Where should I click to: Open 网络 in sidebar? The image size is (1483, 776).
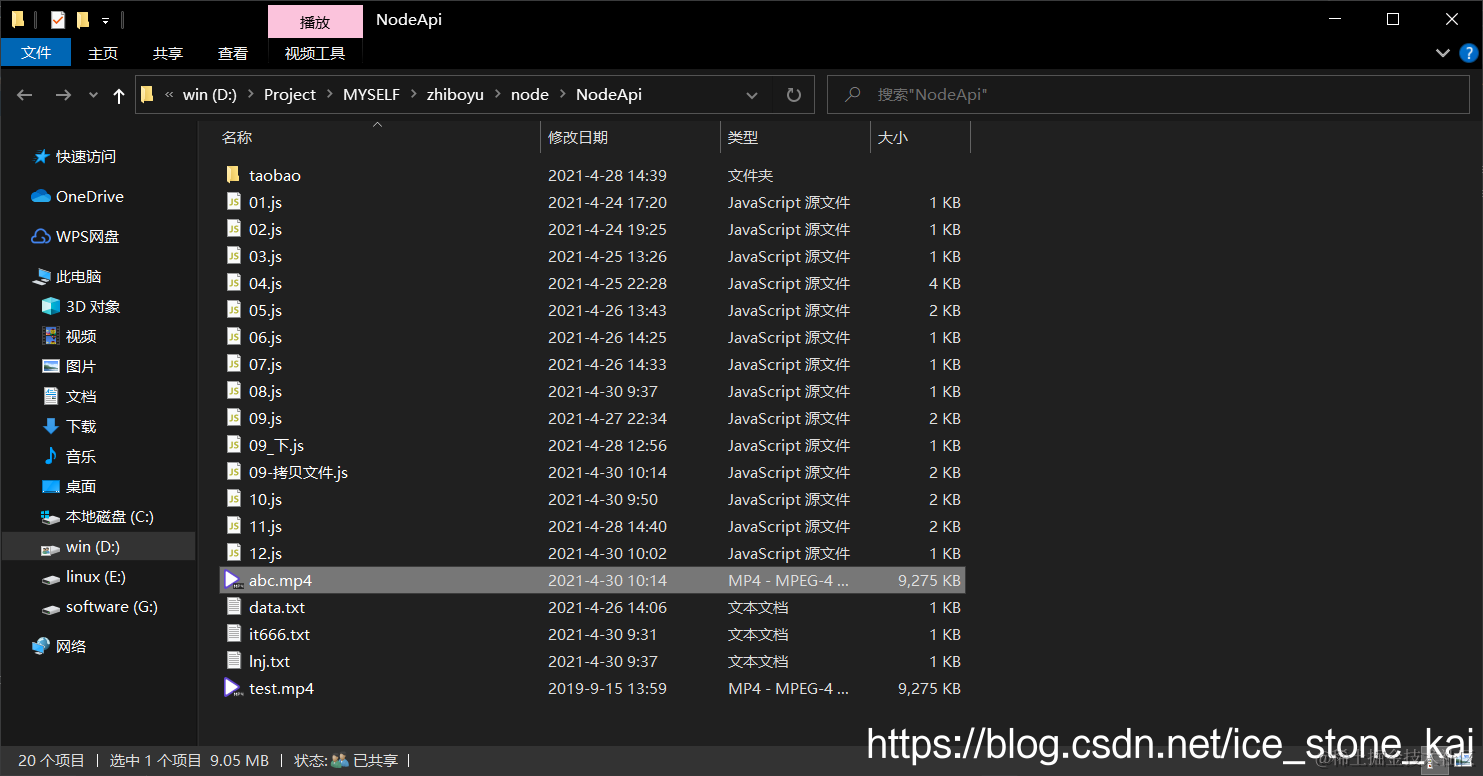click(59, 646)
